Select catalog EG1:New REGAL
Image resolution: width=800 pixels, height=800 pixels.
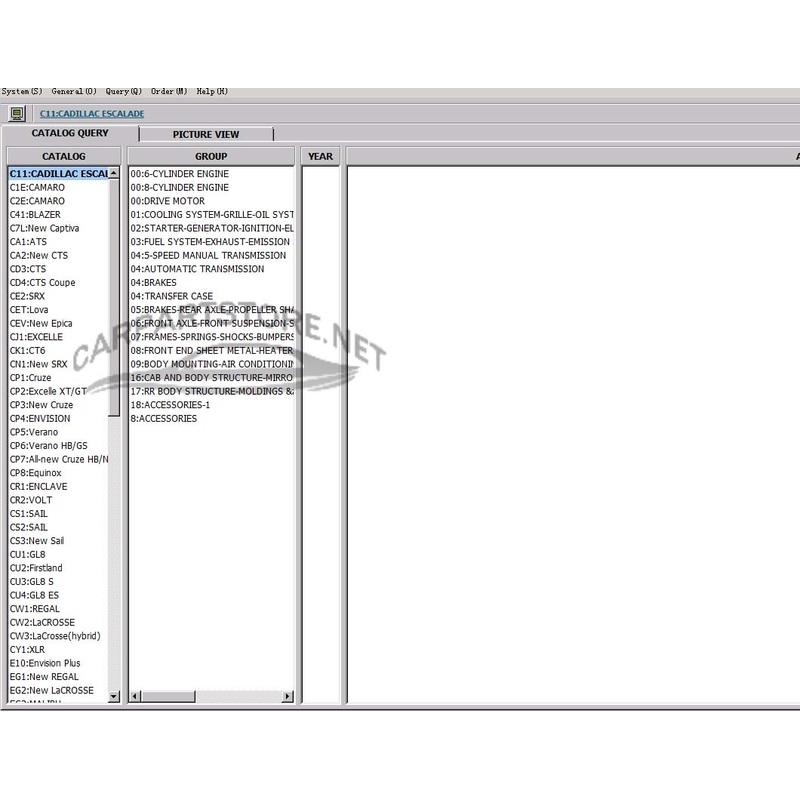44,677
